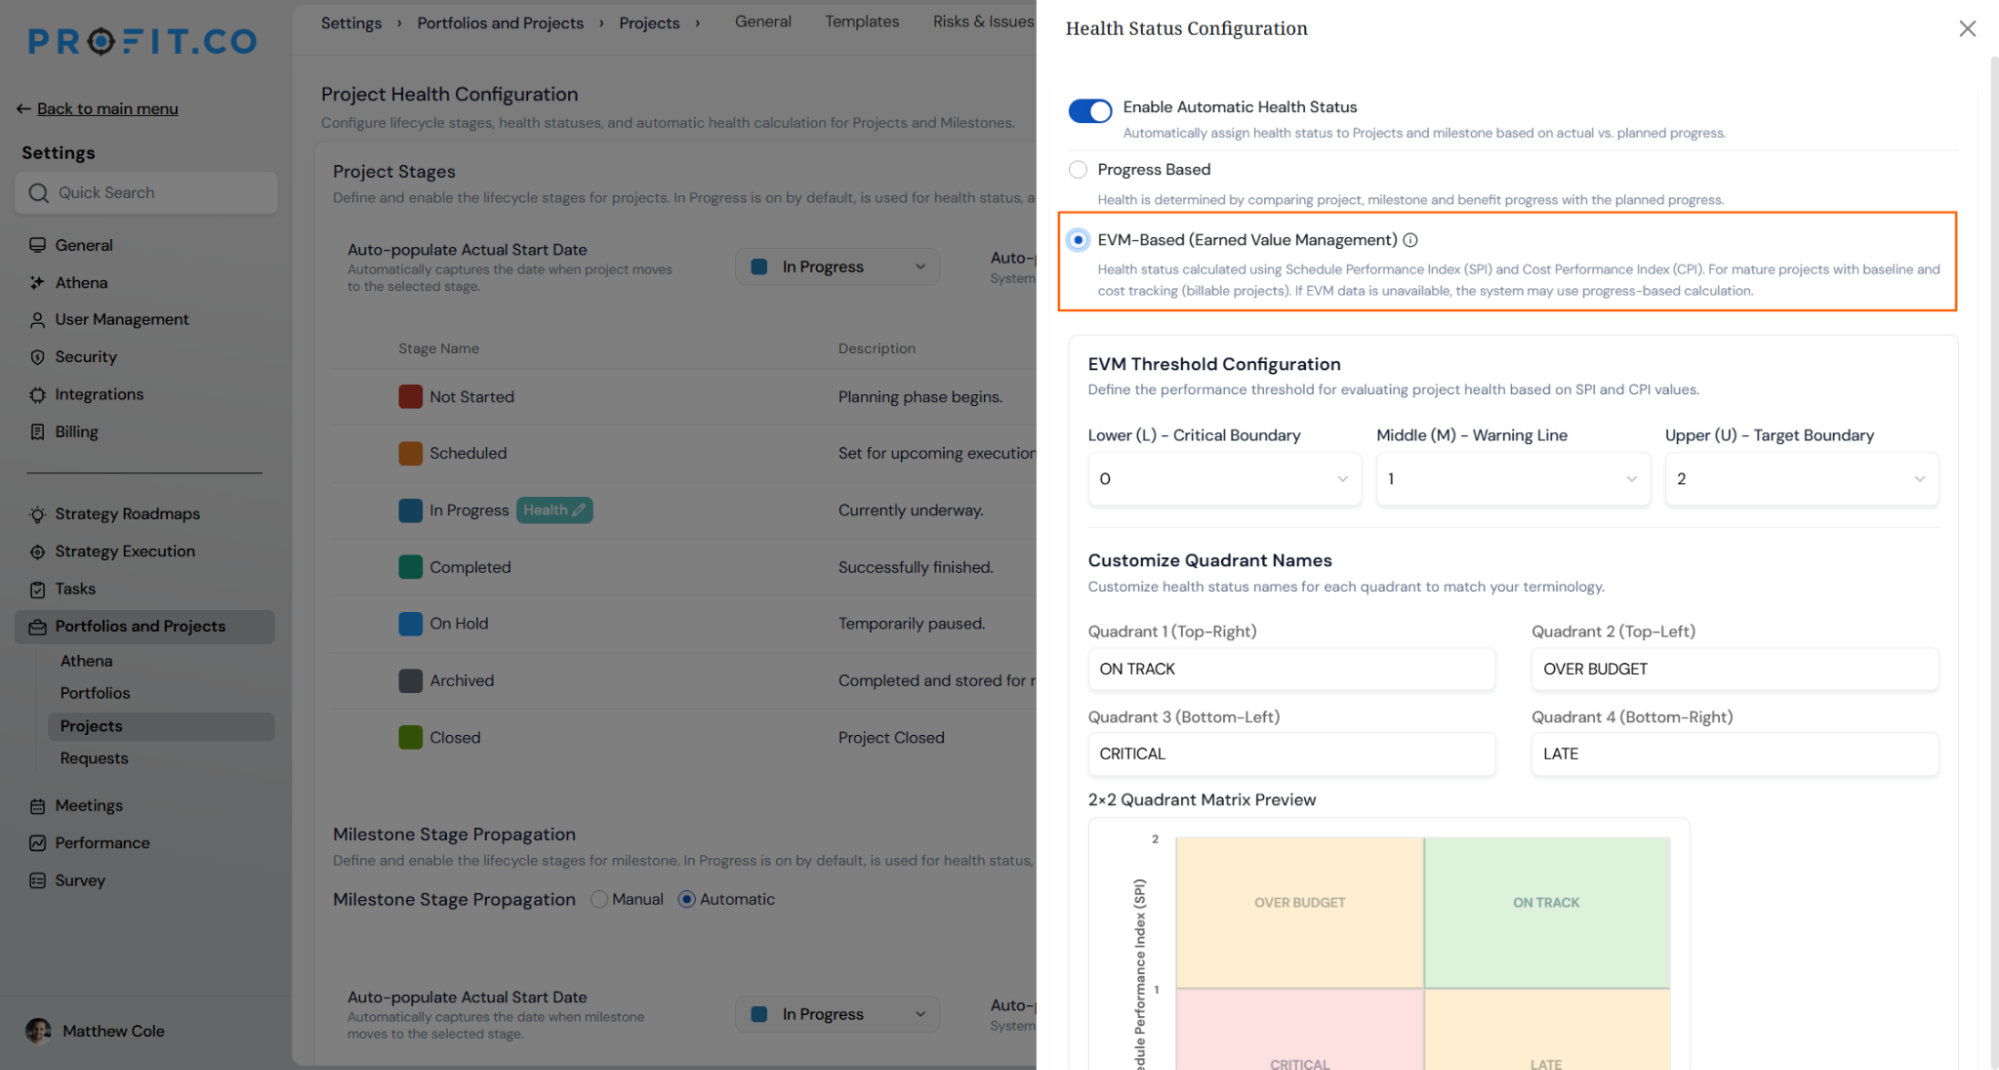The image size is (1999, 1070).
Task: Click Closed green color swatch
Action: (x=410, y=738)
